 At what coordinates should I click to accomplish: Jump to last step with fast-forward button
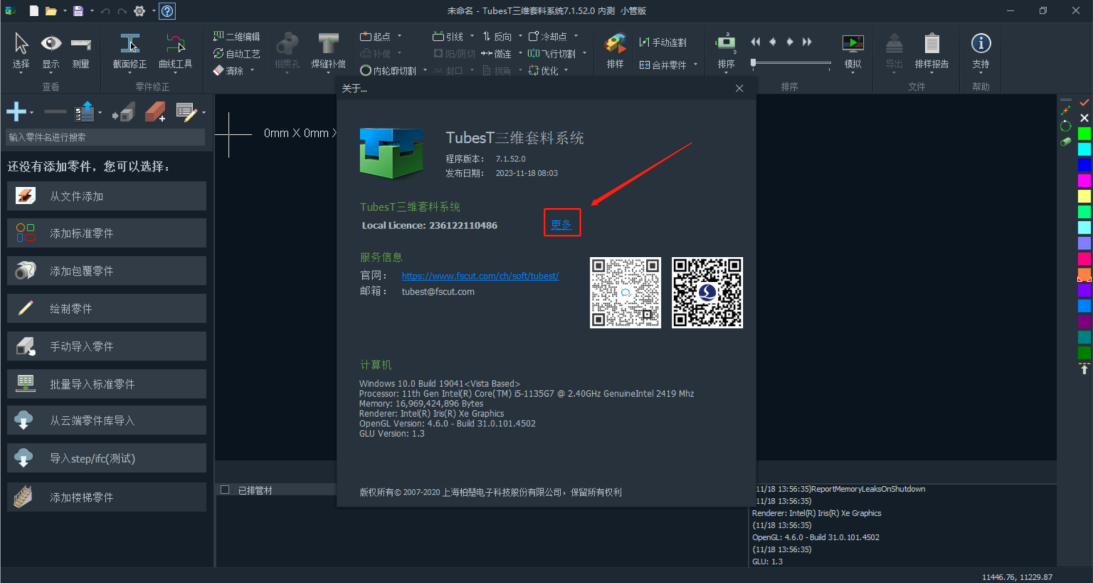coord(807,42)
